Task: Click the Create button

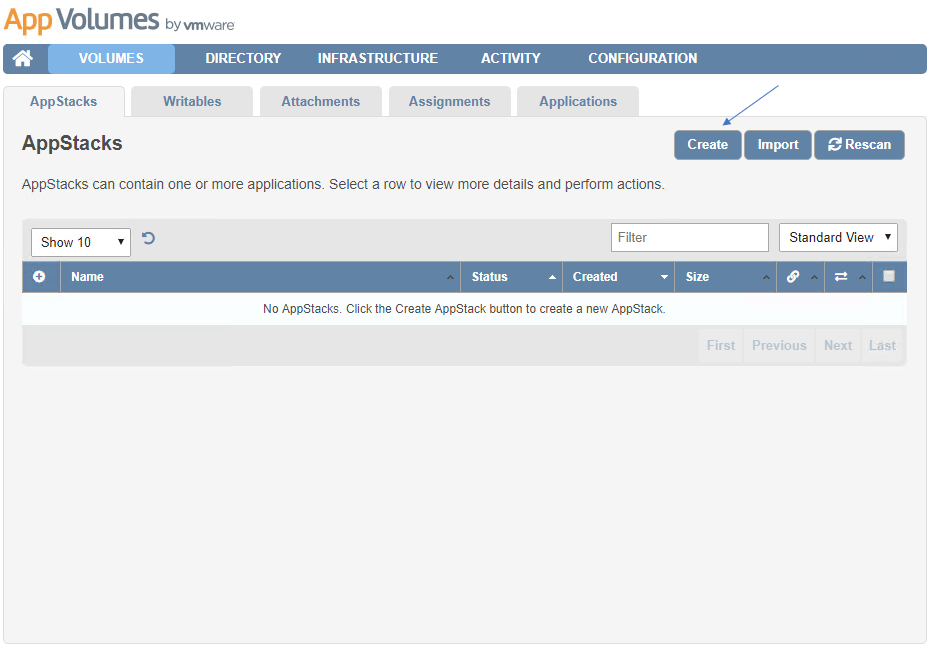Action: (707, 145)
